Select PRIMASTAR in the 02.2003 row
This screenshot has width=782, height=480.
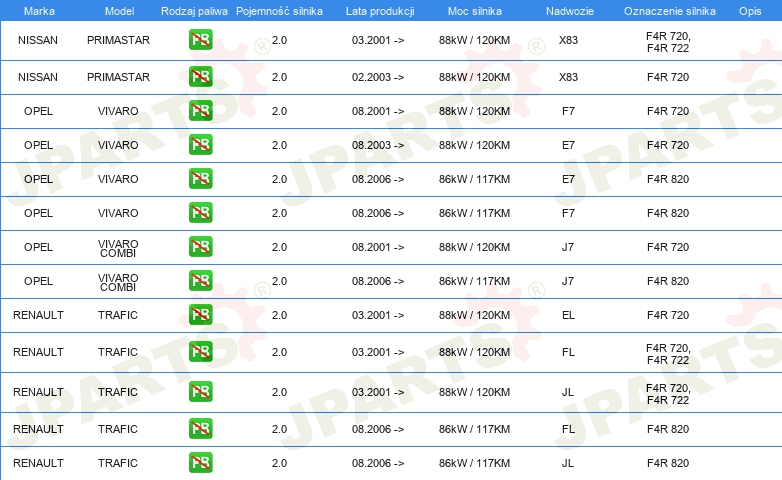point(118,77)
